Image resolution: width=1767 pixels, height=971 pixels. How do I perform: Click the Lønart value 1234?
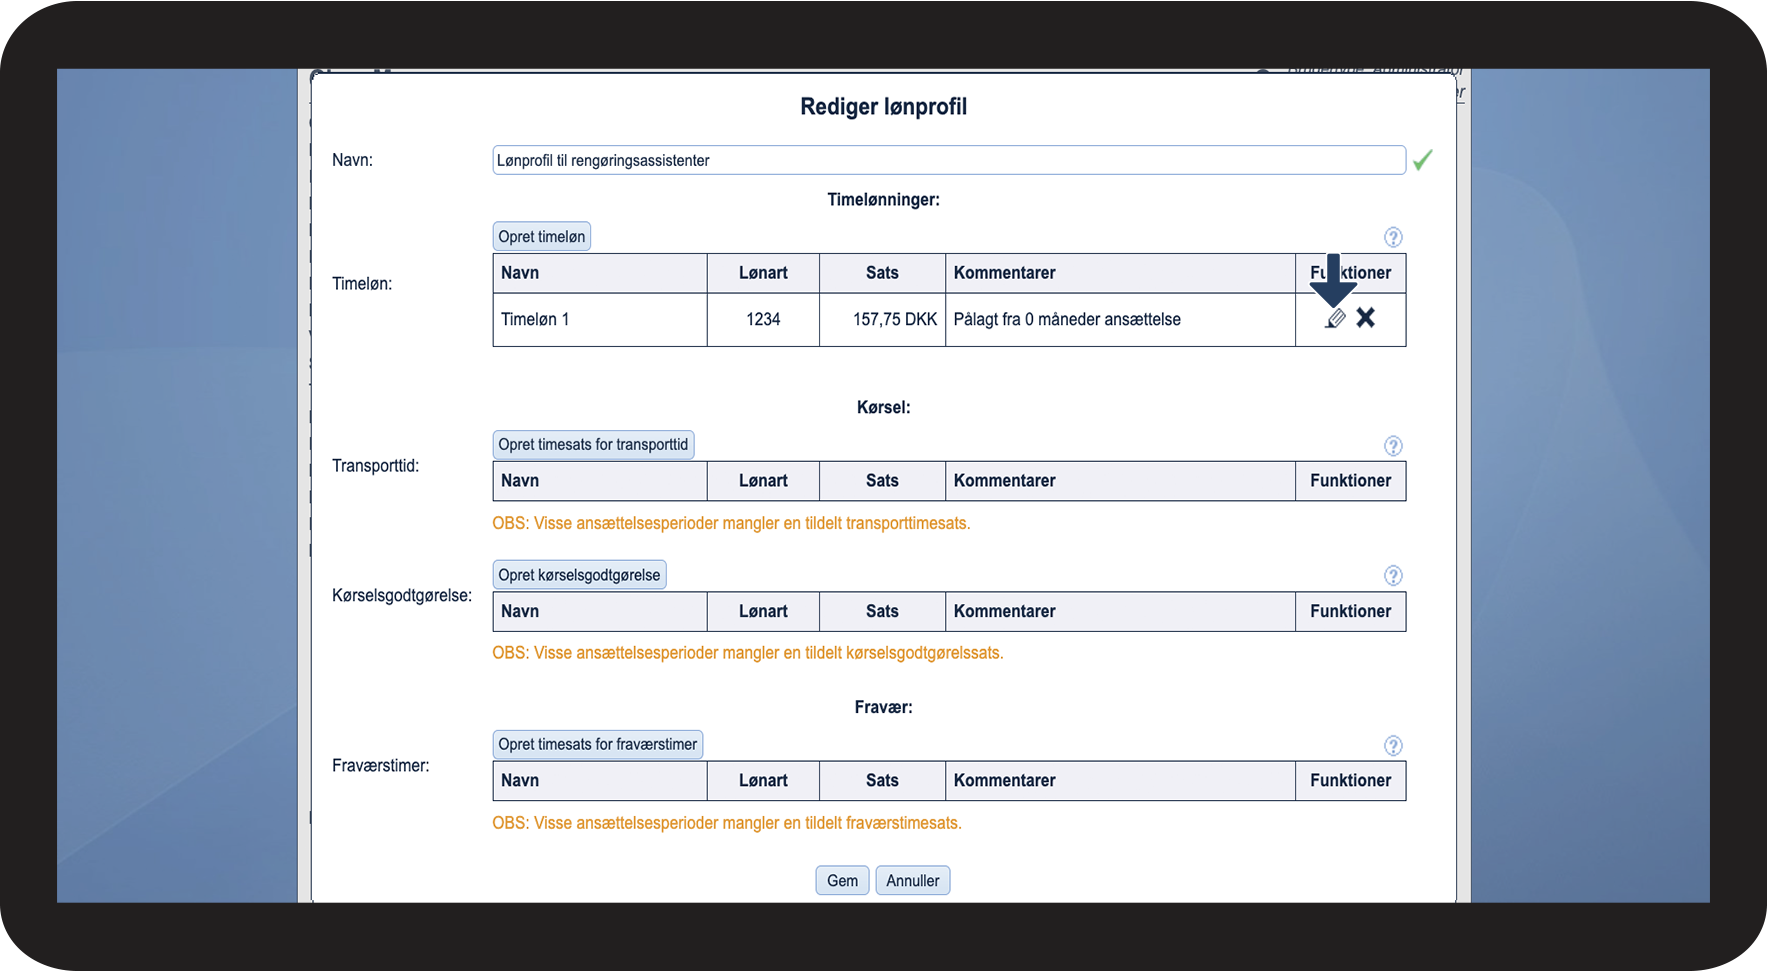[763, 320]
